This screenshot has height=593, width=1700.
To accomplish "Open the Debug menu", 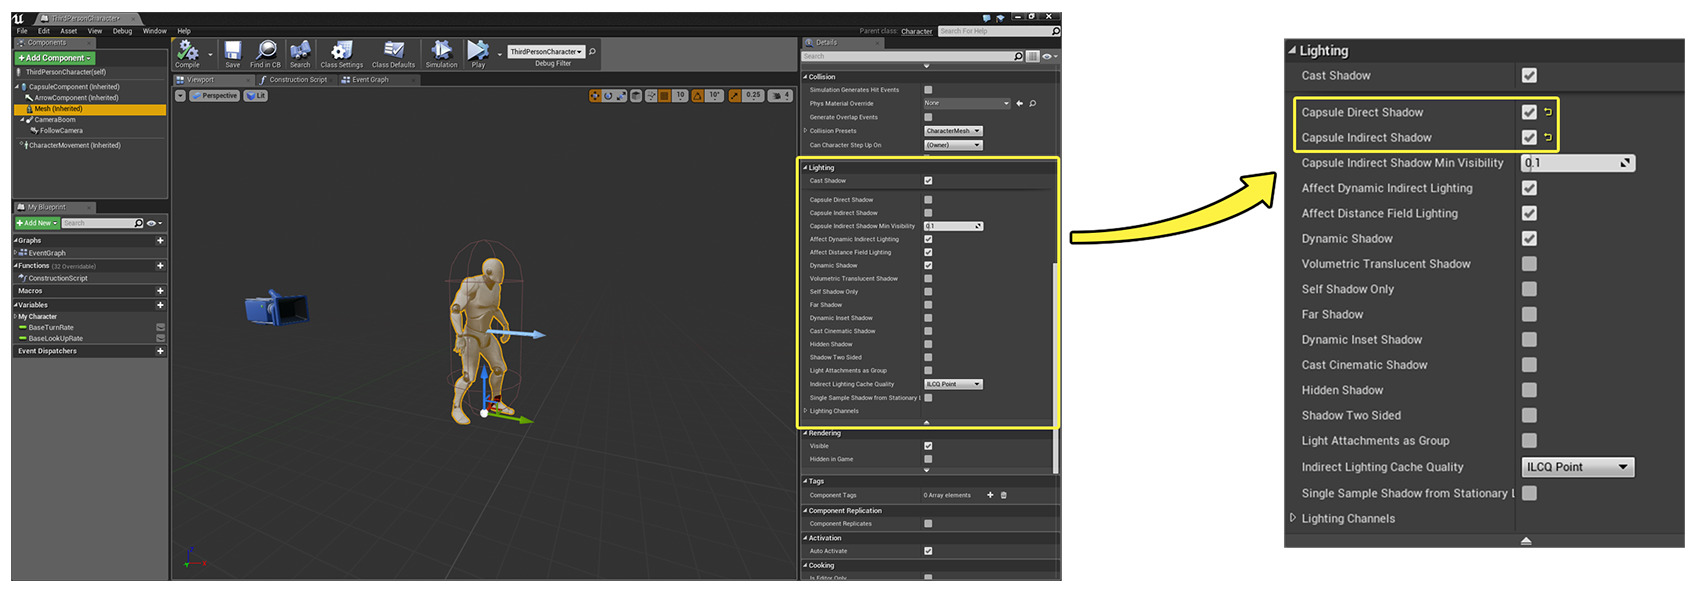I will coord(122,31).
